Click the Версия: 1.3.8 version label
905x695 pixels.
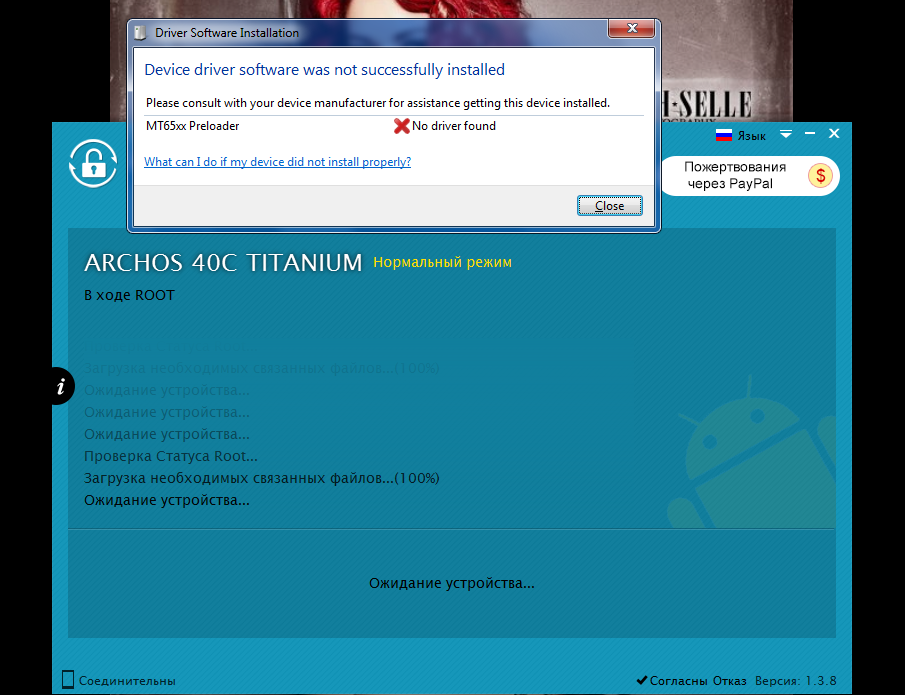[x=796, y=681]
